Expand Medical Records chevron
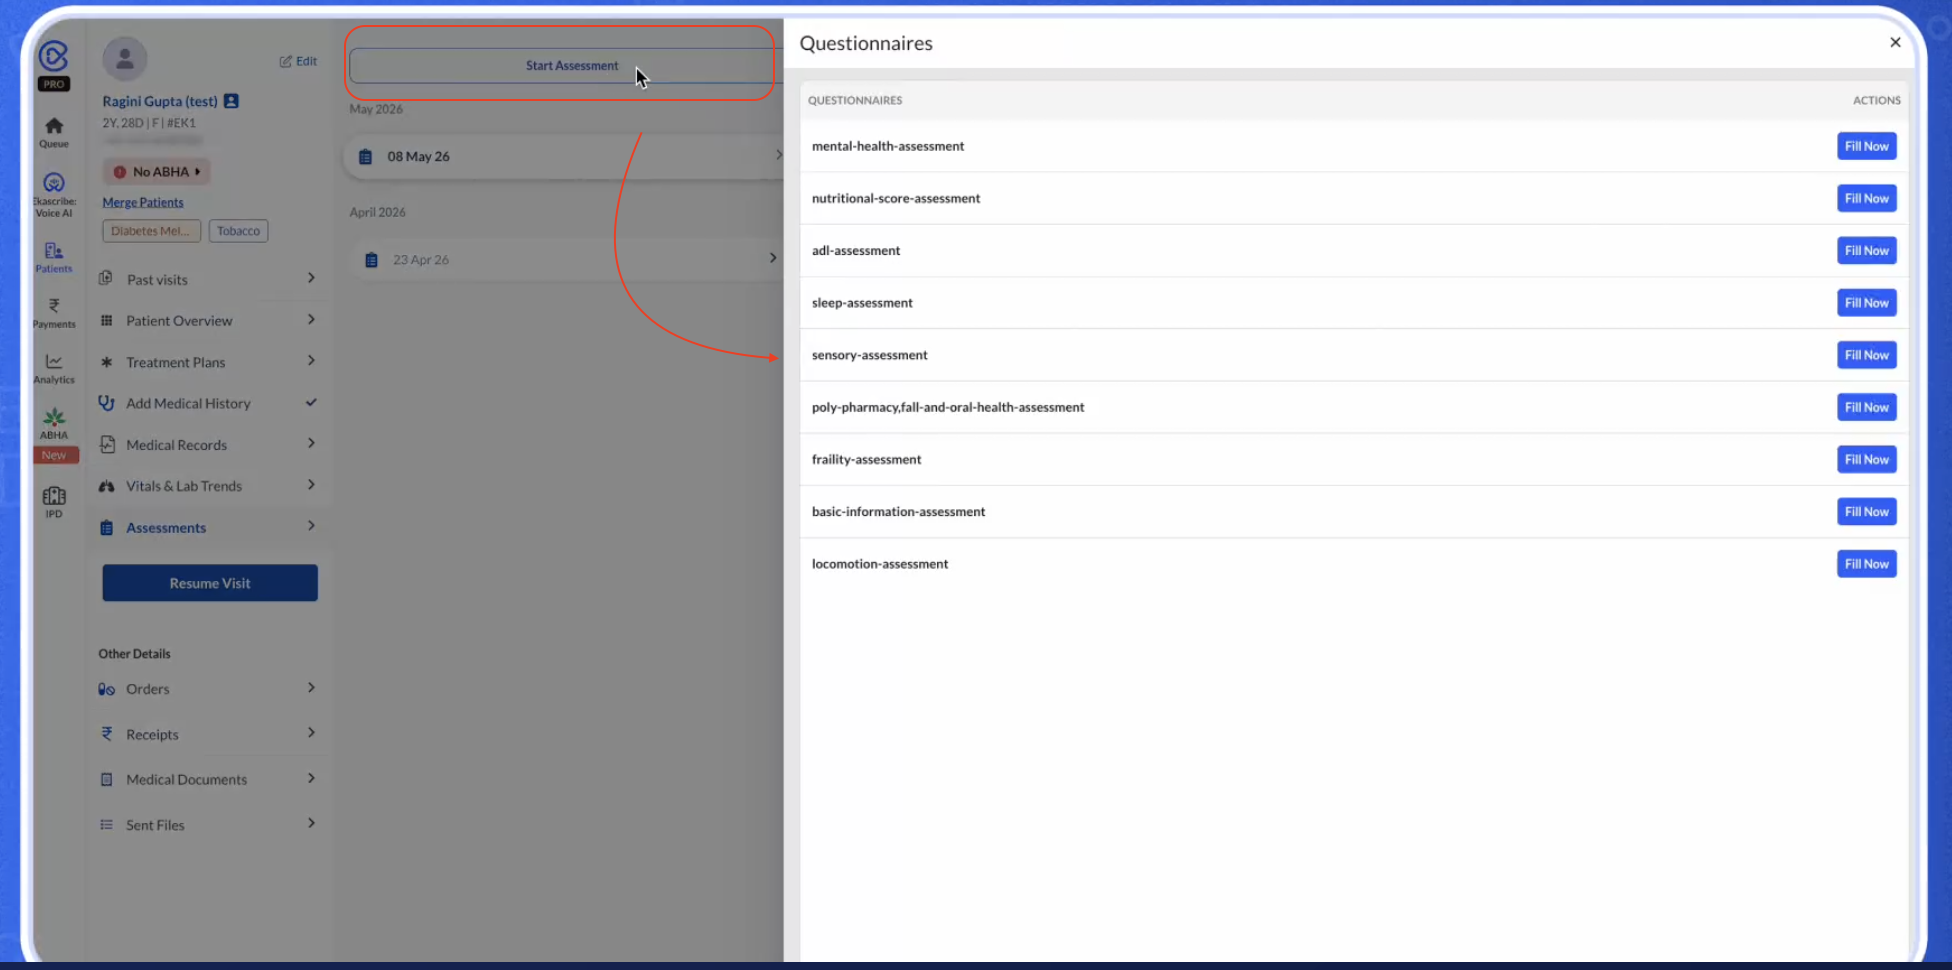Viewport: 1952px width, 970px height. [x=311, y=443]
